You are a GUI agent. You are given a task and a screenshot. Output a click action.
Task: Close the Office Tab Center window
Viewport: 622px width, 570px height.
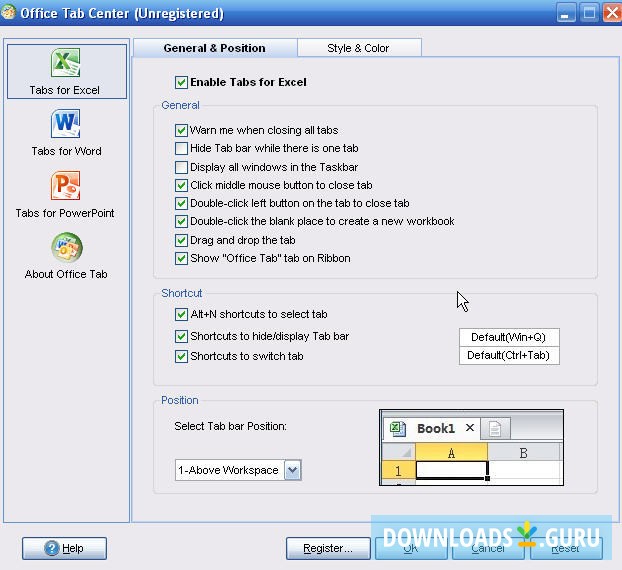(x=612, y=13)
